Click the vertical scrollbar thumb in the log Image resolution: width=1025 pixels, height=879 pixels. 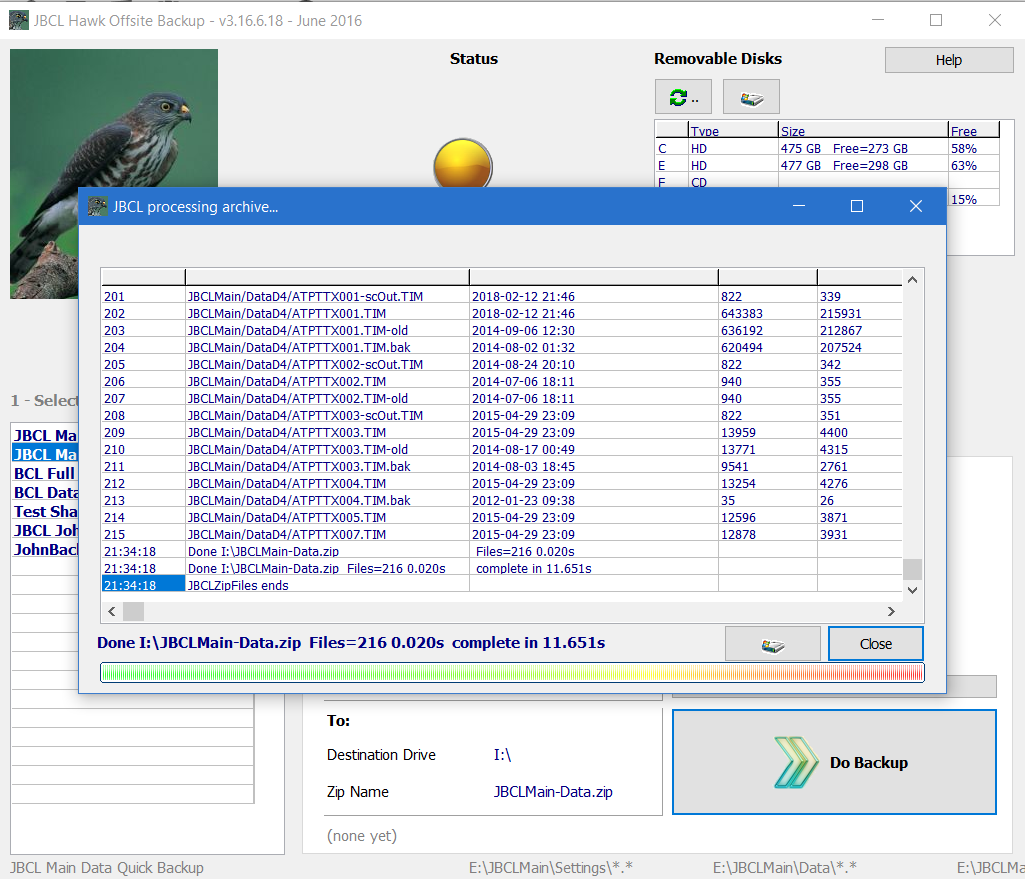[912, 569]
